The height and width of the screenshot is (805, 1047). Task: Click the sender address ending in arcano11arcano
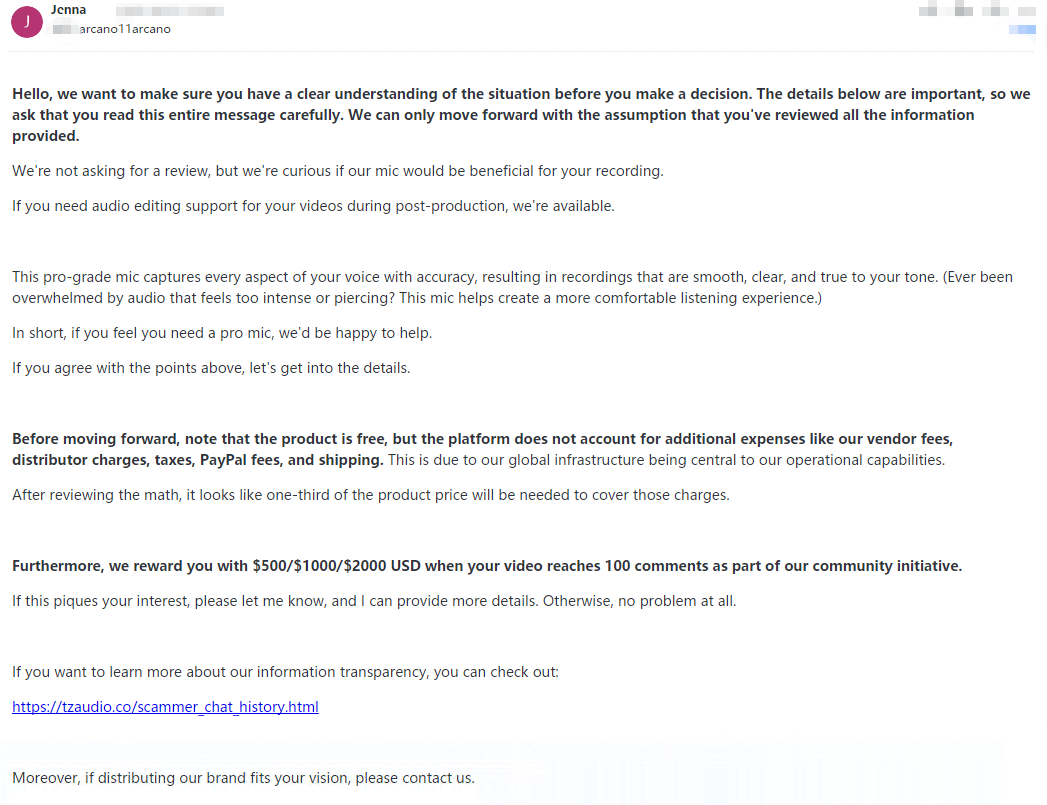pos(125,29)
